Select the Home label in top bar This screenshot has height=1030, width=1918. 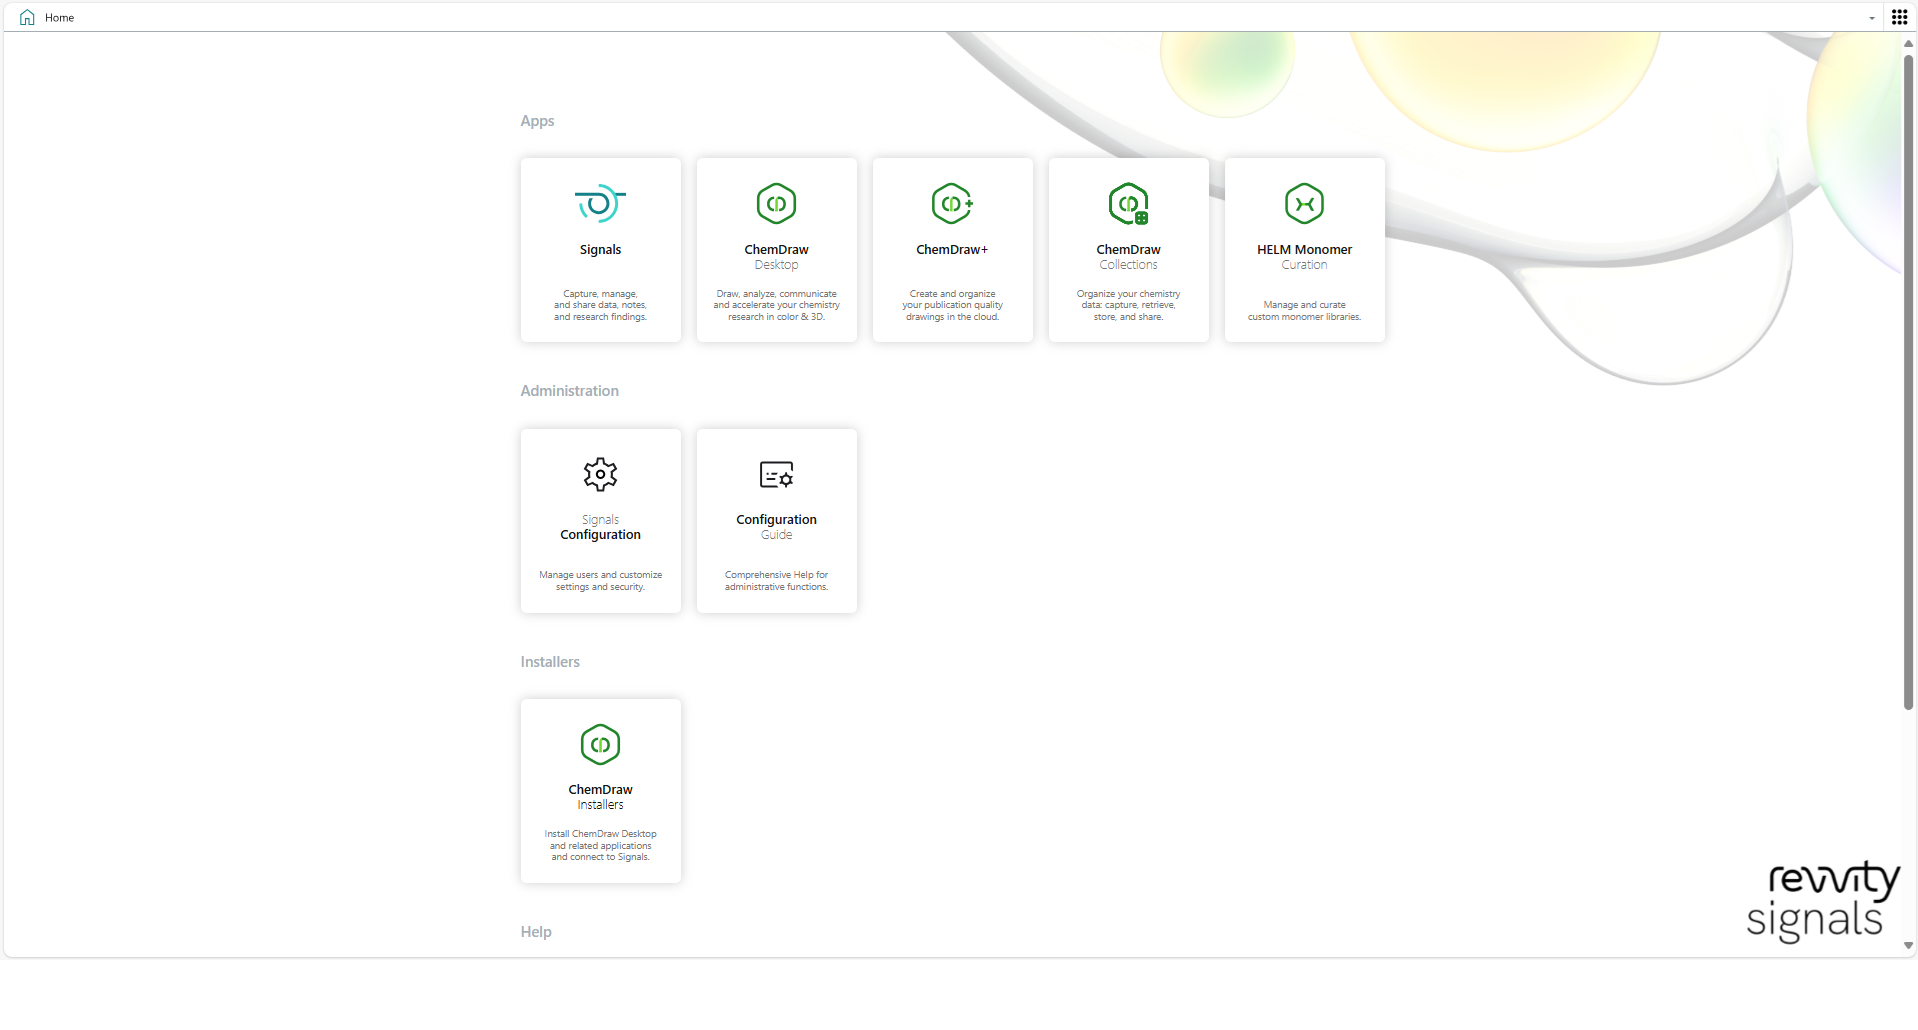[x=60, y=18]
